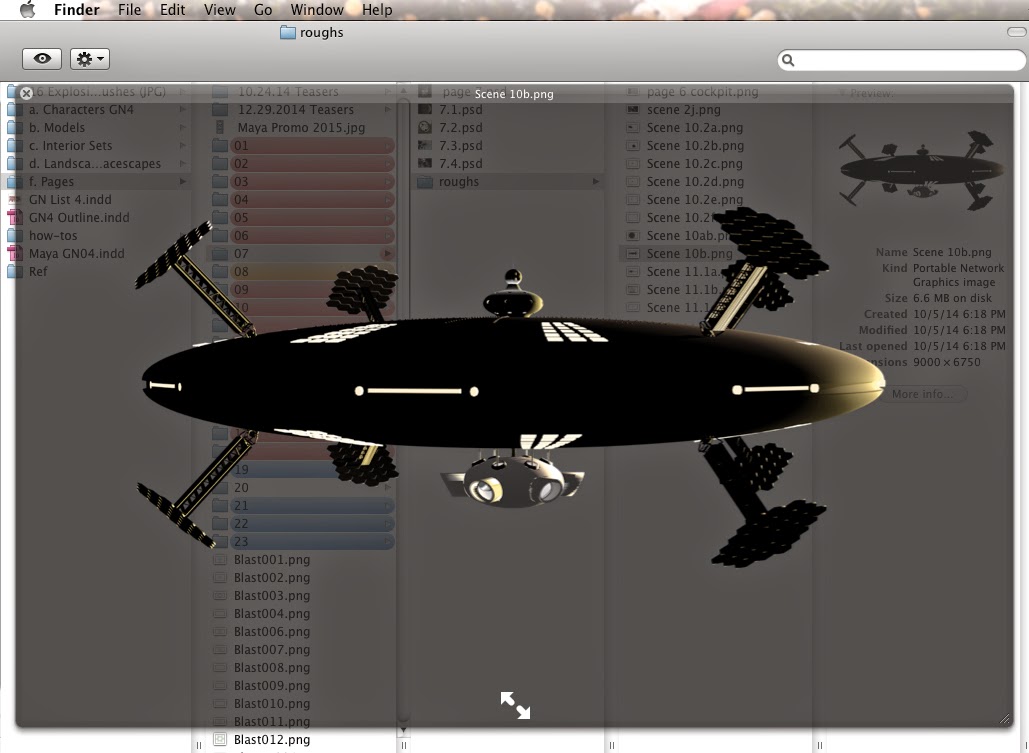Expand the 12.29.2014 Teasers folder arrow
This screenshot has width=1029, height=753.
(388, 110)
